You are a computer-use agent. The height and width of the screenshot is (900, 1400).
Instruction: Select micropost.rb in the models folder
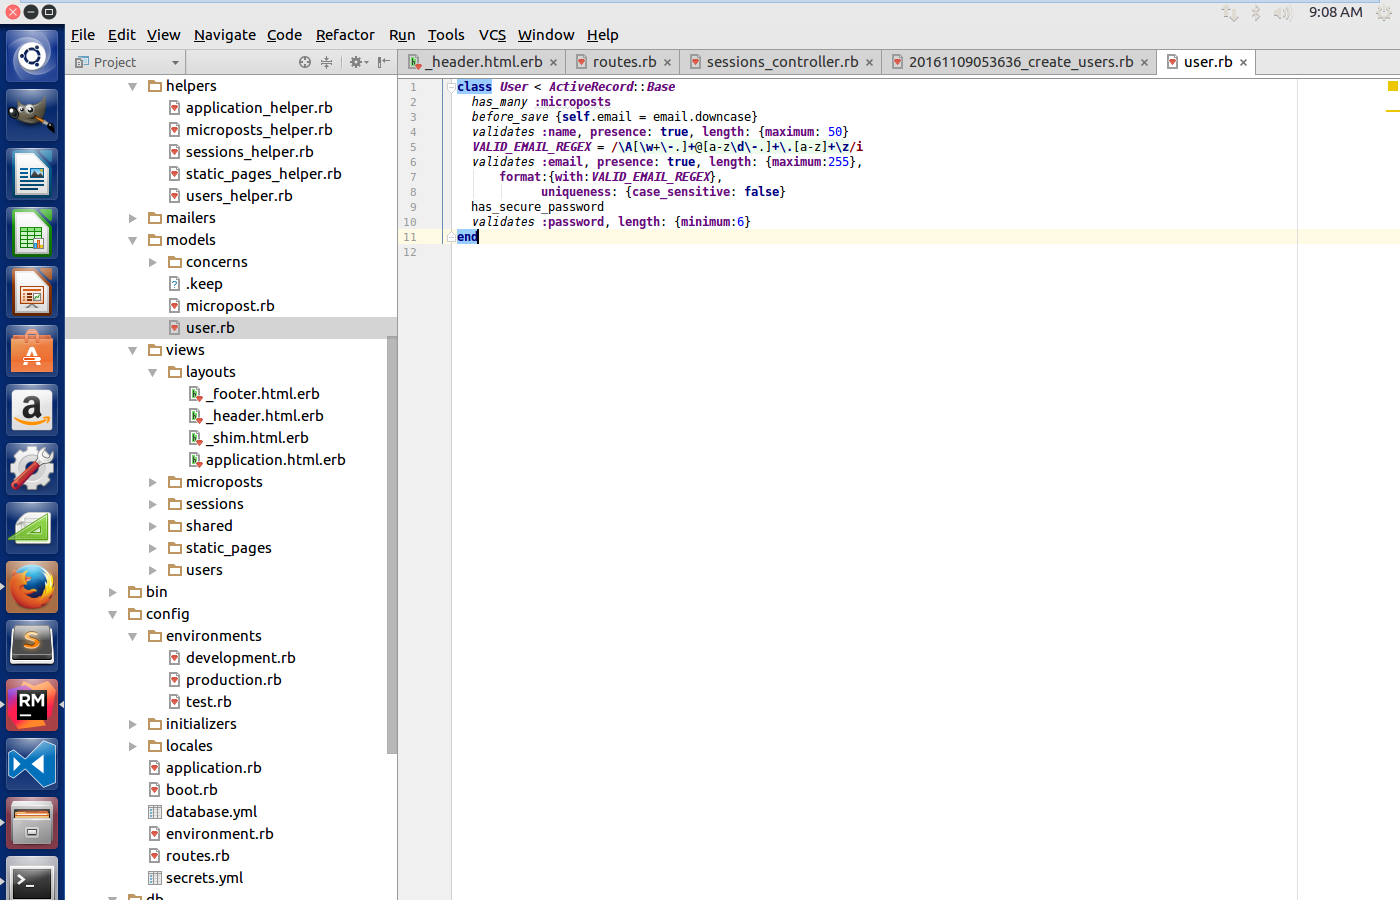tap(230, 306)
